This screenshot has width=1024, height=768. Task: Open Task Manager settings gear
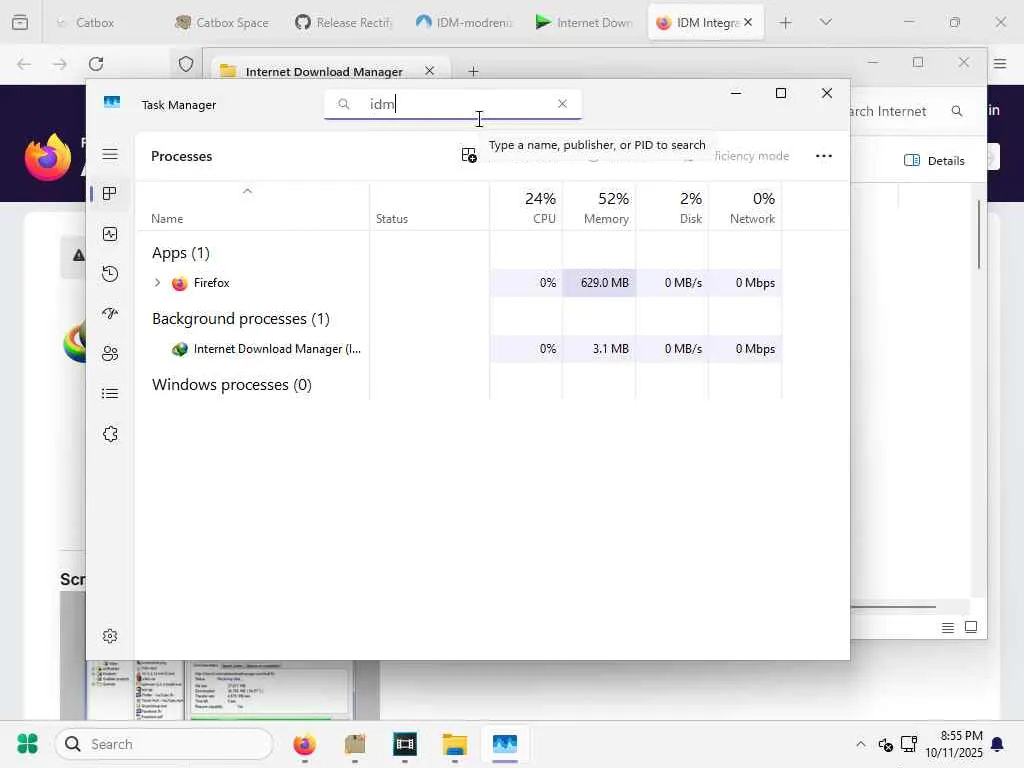coord(110,636)
